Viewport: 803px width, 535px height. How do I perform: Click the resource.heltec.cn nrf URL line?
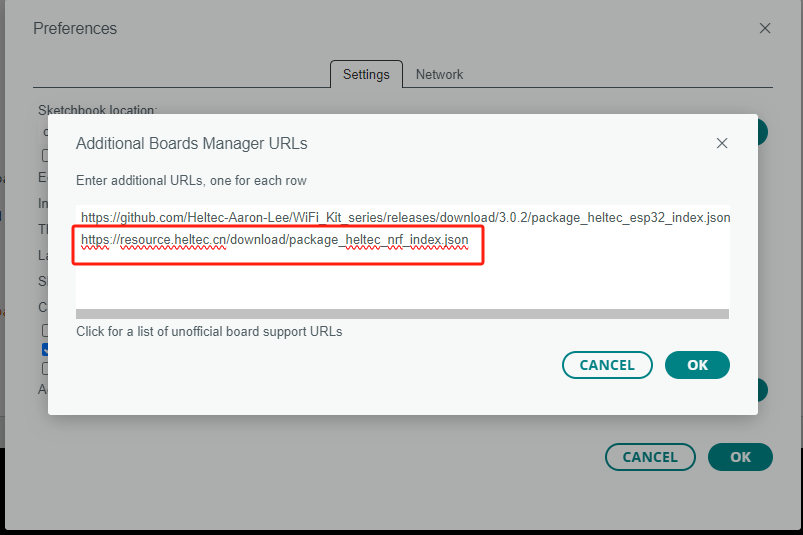274,240
